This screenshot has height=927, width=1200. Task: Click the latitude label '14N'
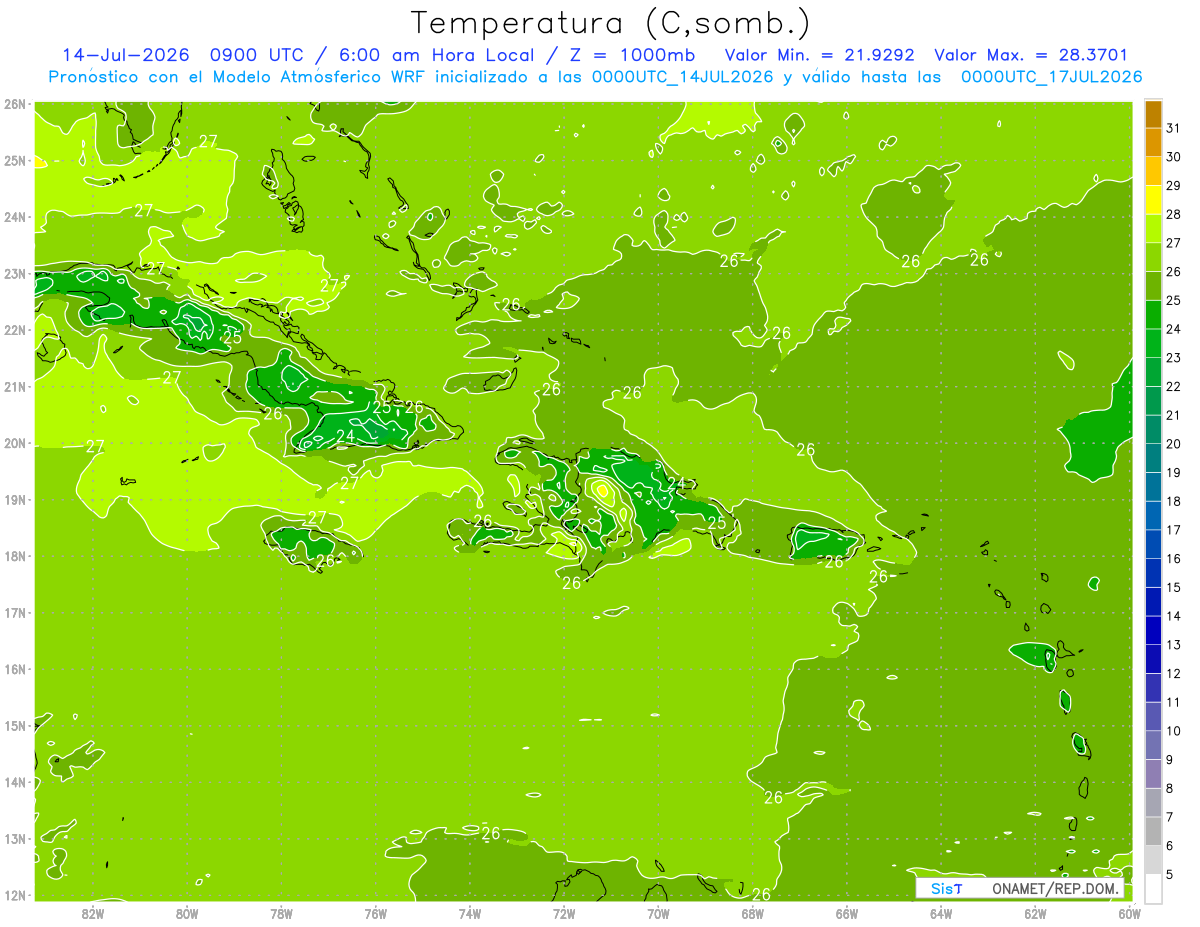pos(15,782)
